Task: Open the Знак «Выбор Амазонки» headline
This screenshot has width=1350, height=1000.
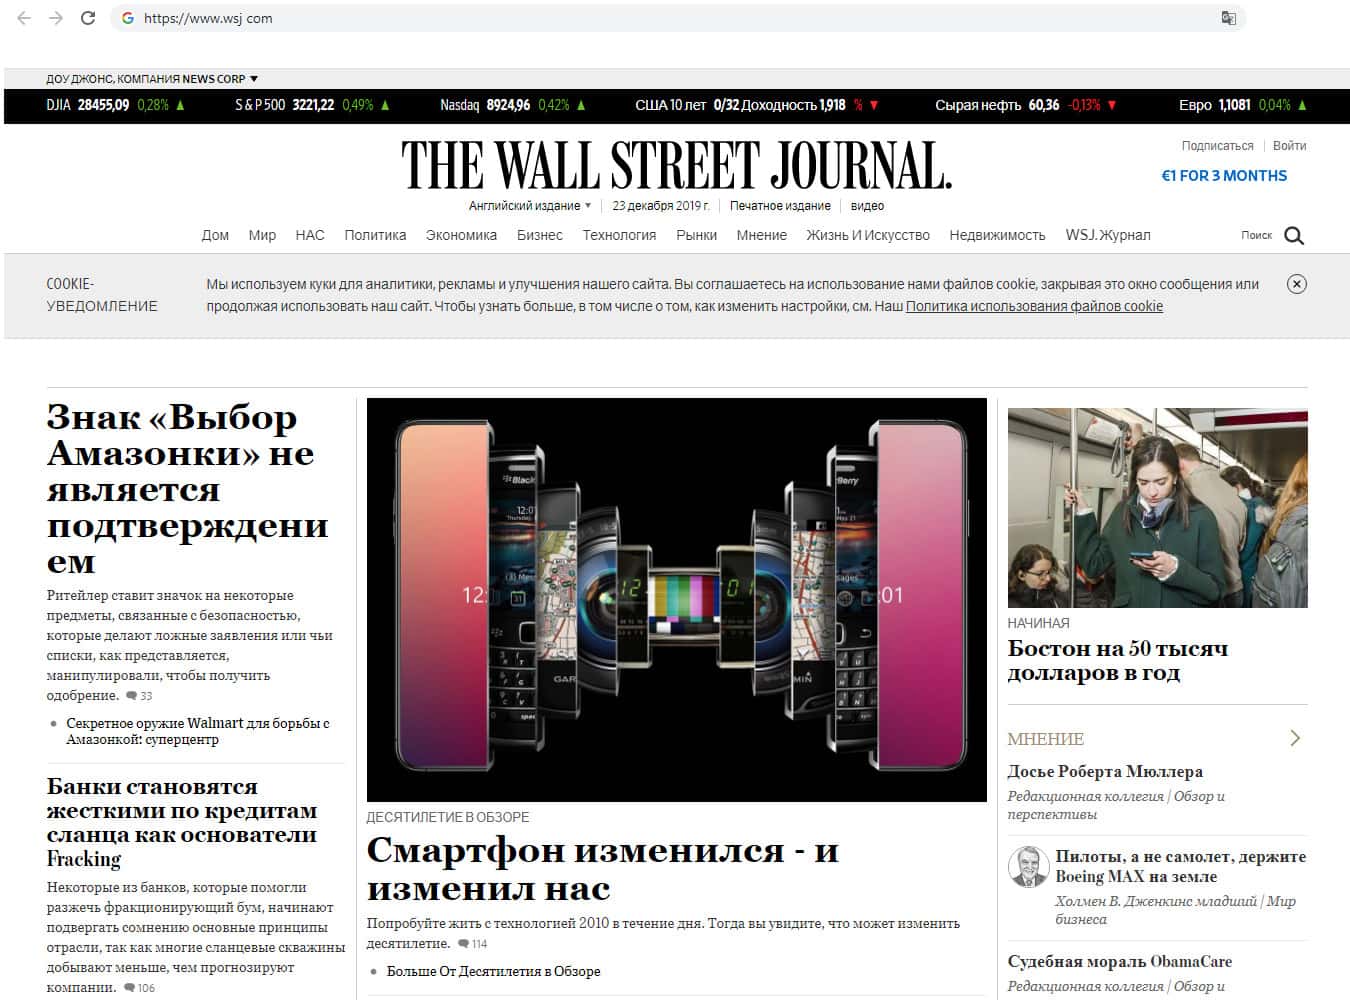Action: [x=187, y=489]
